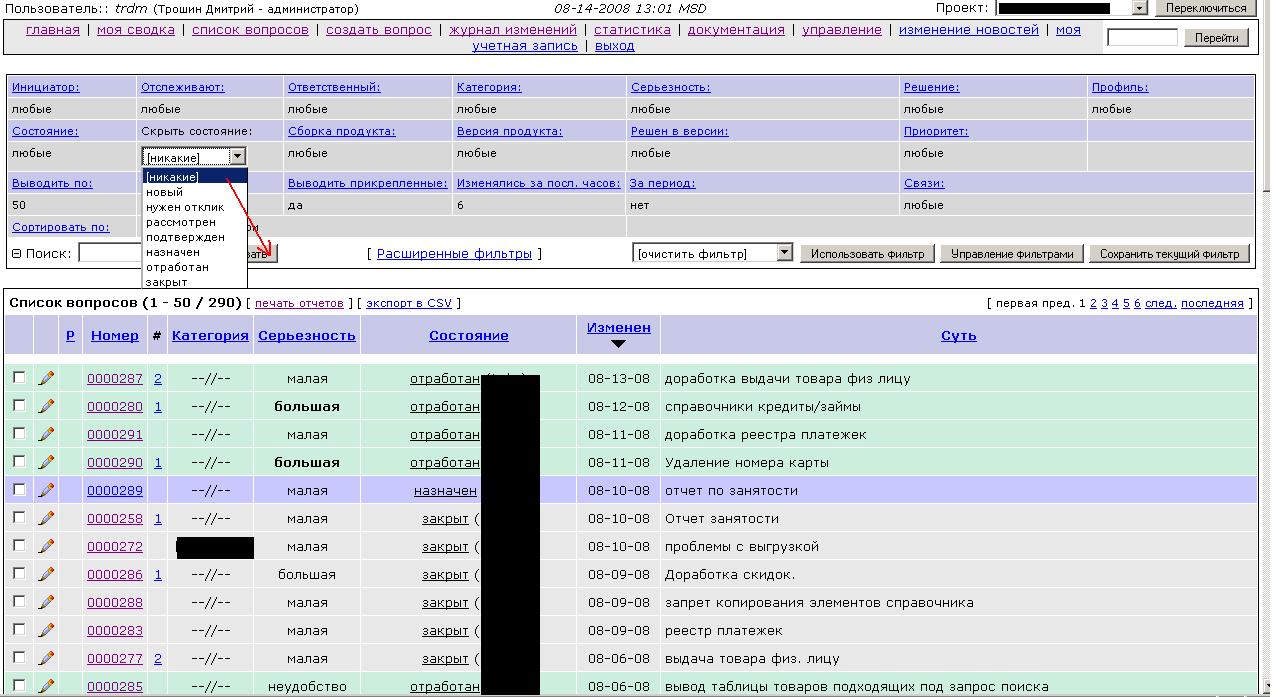Open the Проект dropdown at top right

(1139, 8)
